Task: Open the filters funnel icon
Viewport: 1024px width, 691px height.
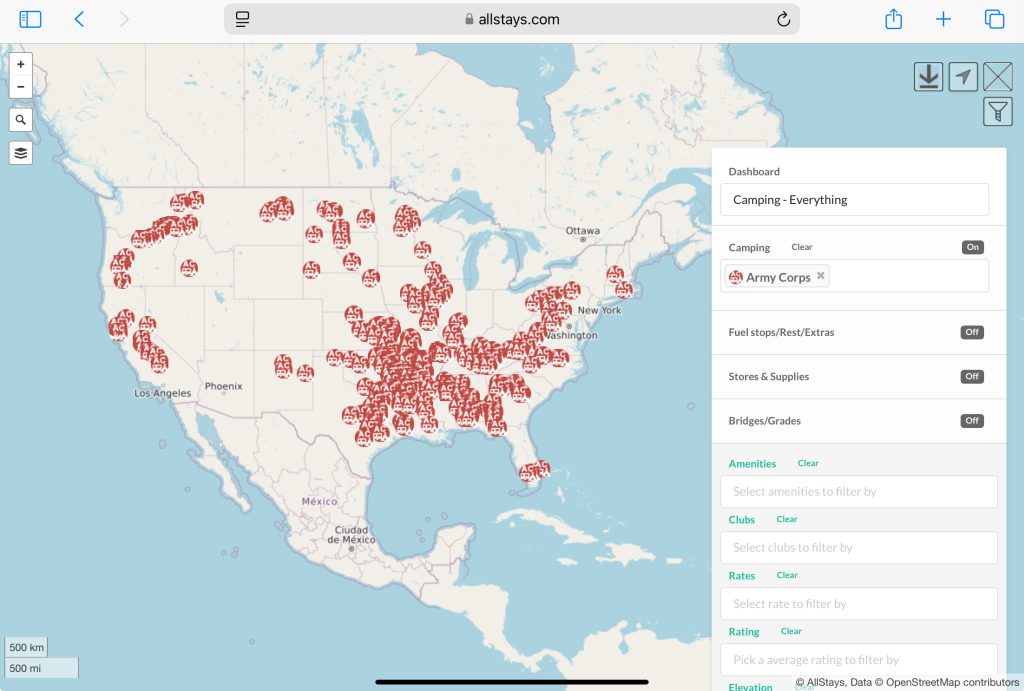Action: click(998, 111)
